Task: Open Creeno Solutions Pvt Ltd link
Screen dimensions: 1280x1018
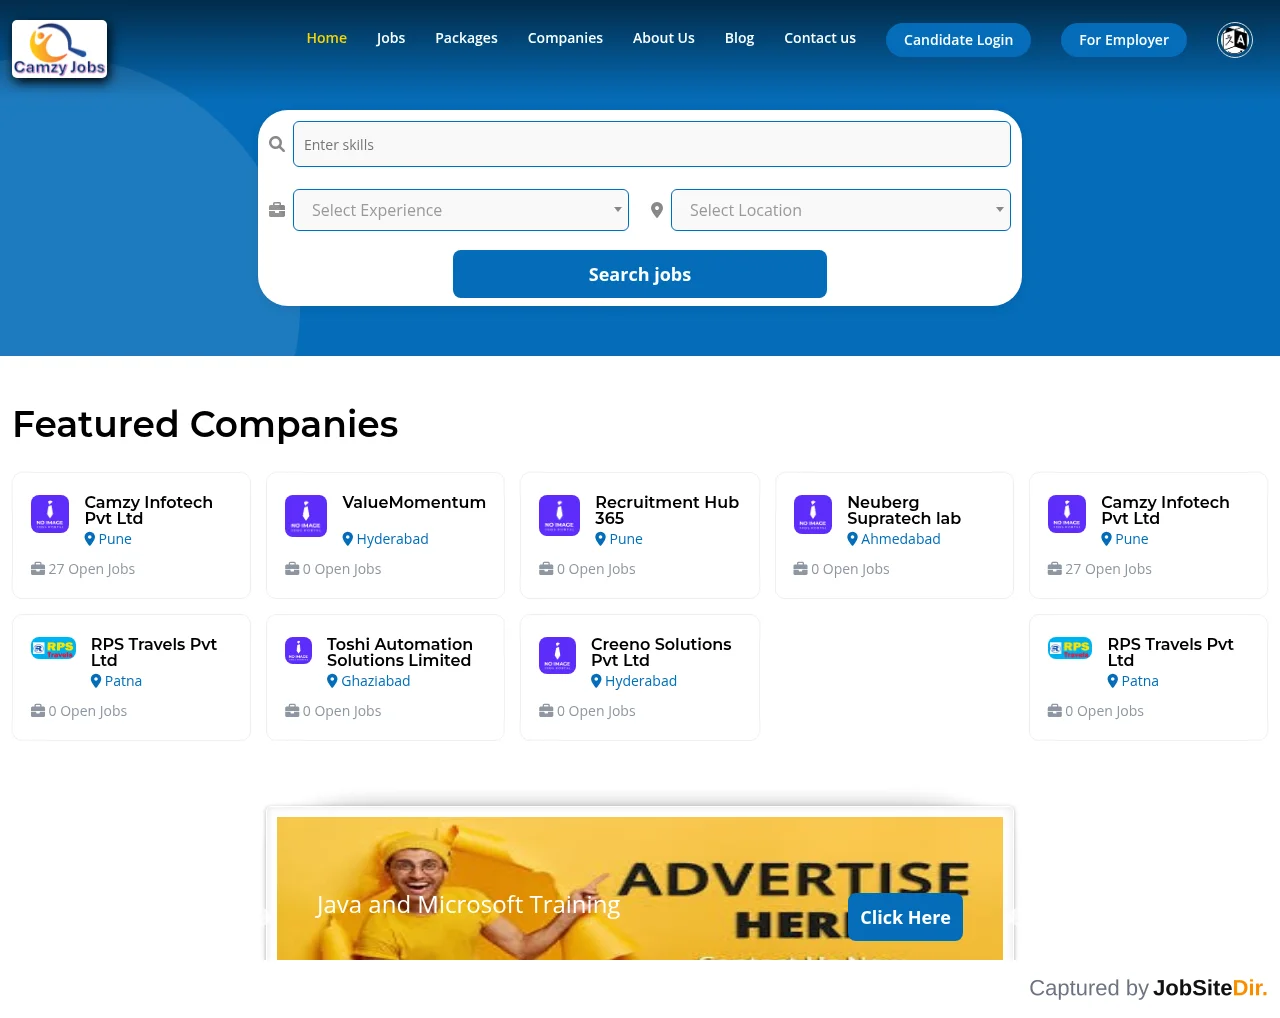Action: click(x=661, y=652)
